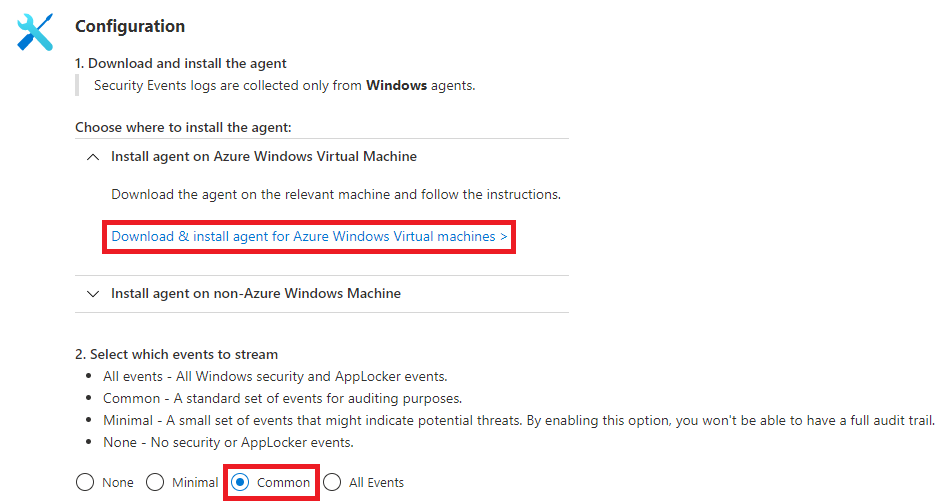The height and width of the screenshot is (503, 940).
Task: Open Install agent on non-Azure Windows Machine header
Action: point(256,293)
